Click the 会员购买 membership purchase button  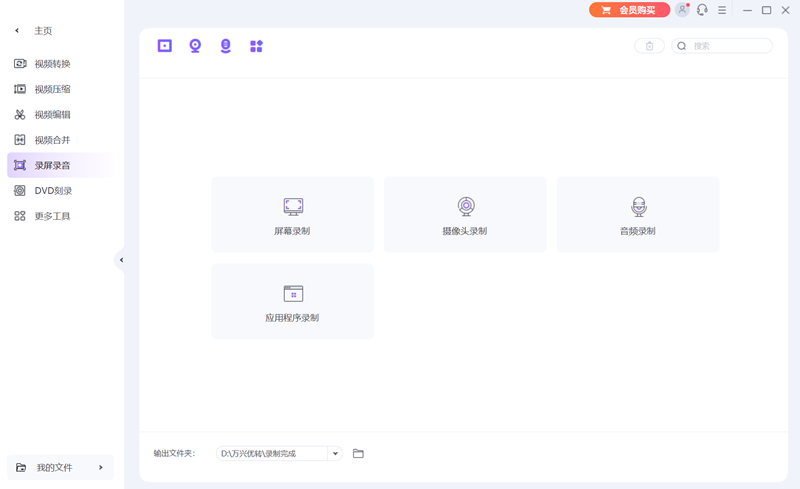(x=629, y=10)
